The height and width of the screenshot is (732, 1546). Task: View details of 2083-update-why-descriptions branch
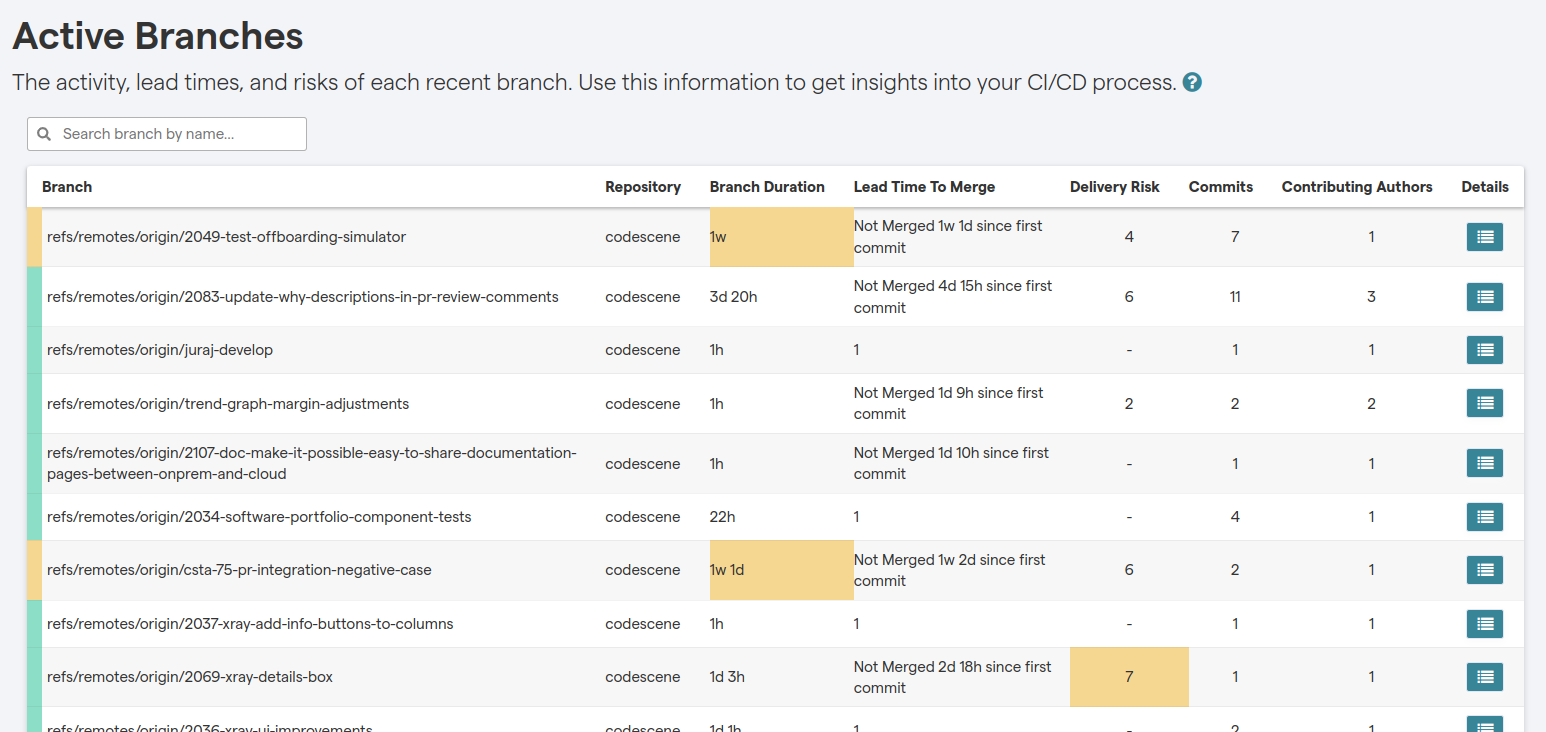1484,296
